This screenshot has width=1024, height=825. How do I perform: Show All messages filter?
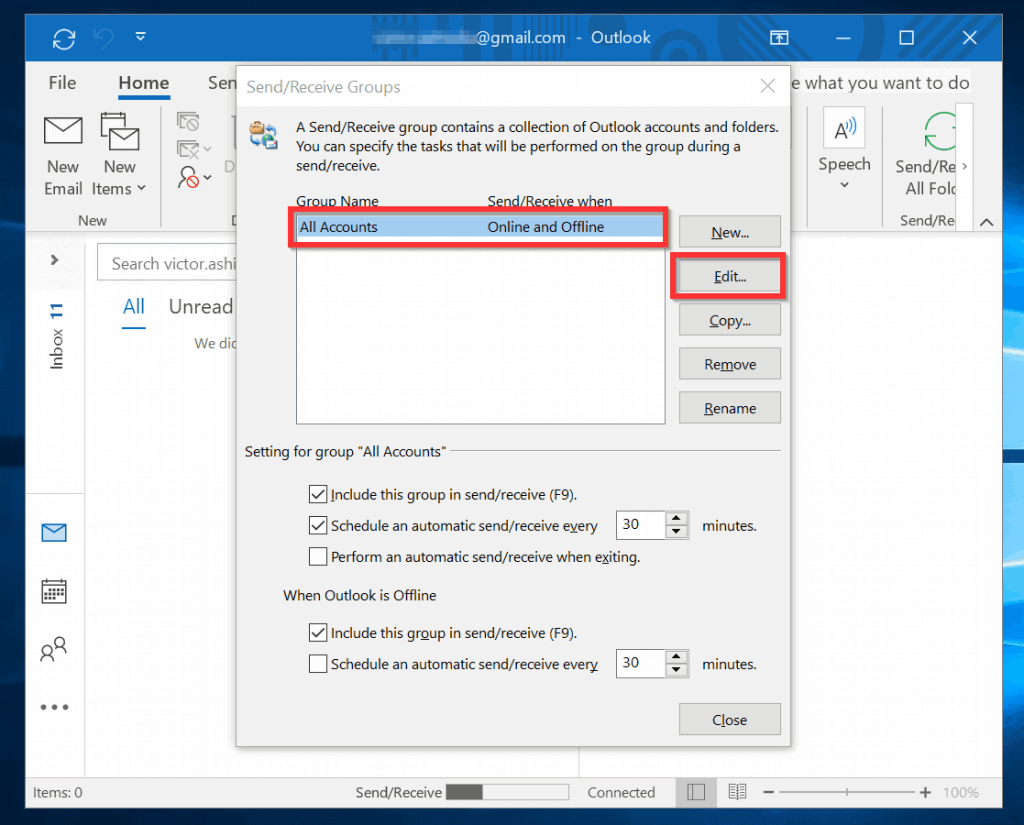click(x=134, y=306)
